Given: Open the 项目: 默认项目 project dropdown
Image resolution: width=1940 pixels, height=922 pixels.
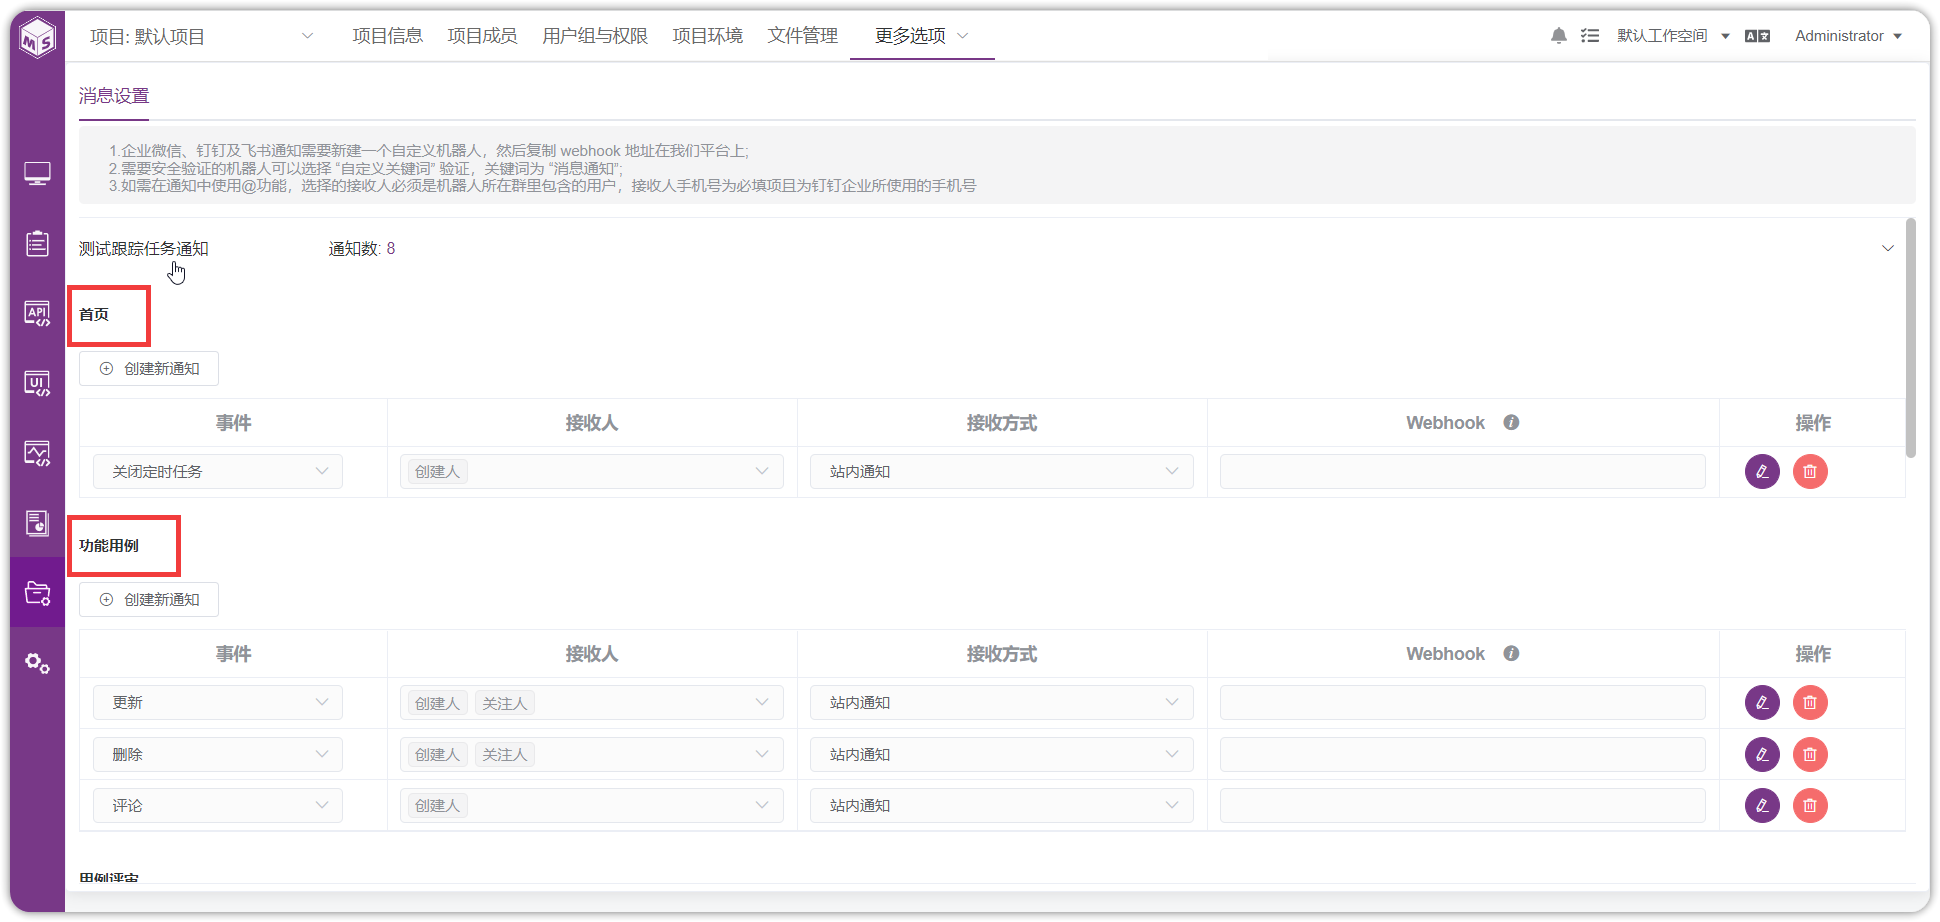Looking at the screenshot, I should (201, 36).
